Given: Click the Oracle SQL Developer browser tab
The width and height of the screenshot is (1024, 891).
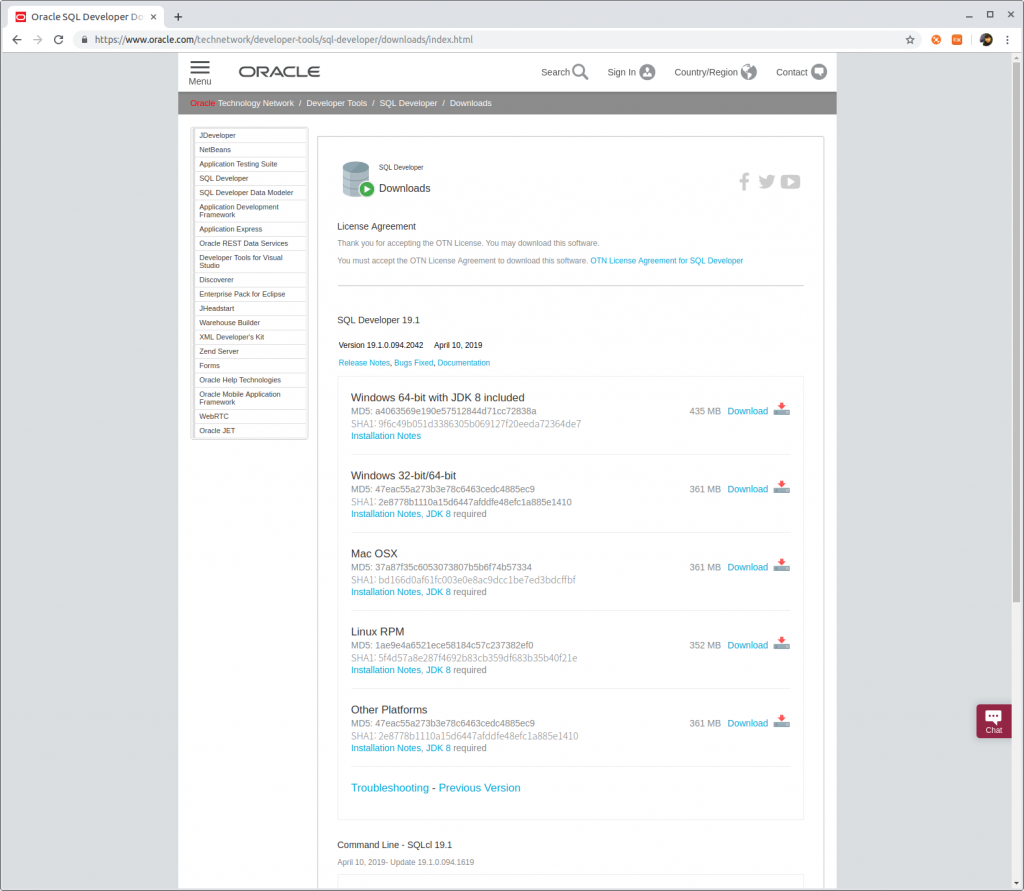Looking at the screenshot, I should click(x=86, y=17).
